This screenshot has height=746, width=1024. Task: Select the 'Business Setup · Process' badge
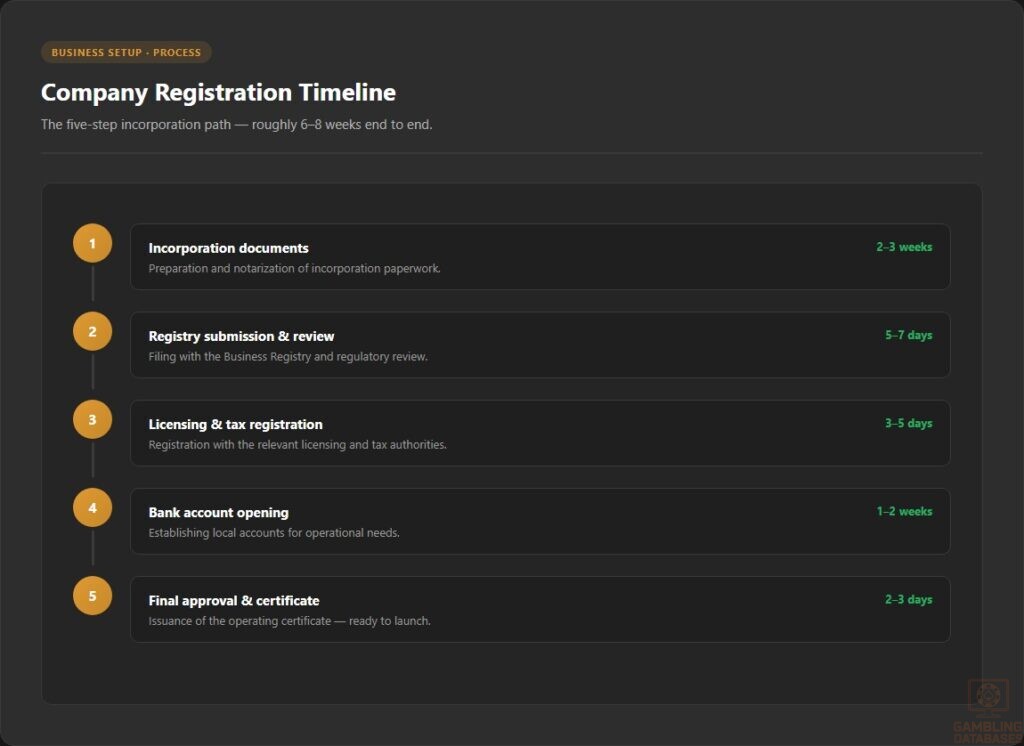pyautogui.click(x=126, y=52)
